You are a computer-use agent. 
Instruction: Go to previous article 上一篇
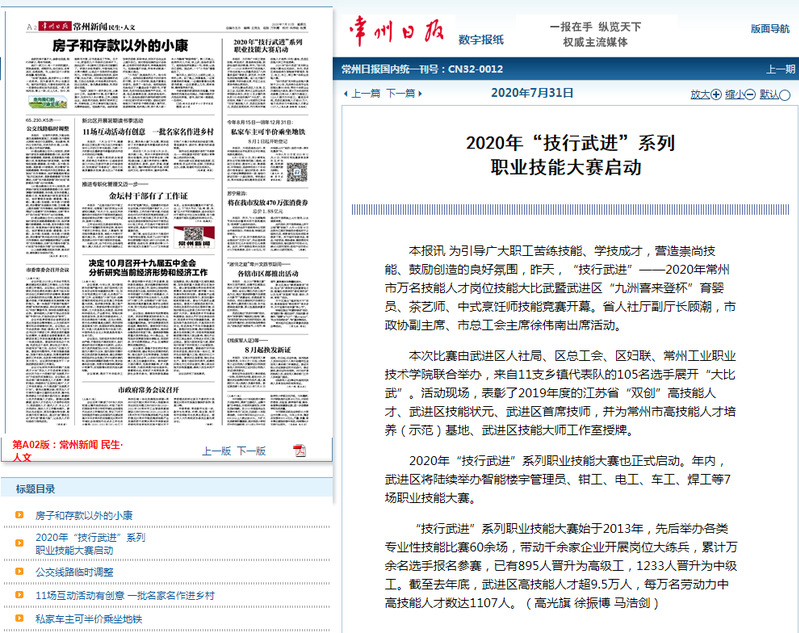point(365,94)
